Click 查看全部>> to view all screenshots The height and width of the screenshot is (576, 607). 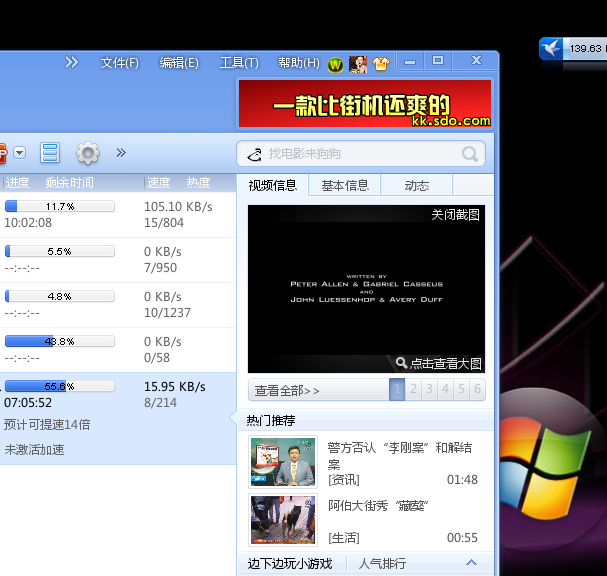[287, 390]
